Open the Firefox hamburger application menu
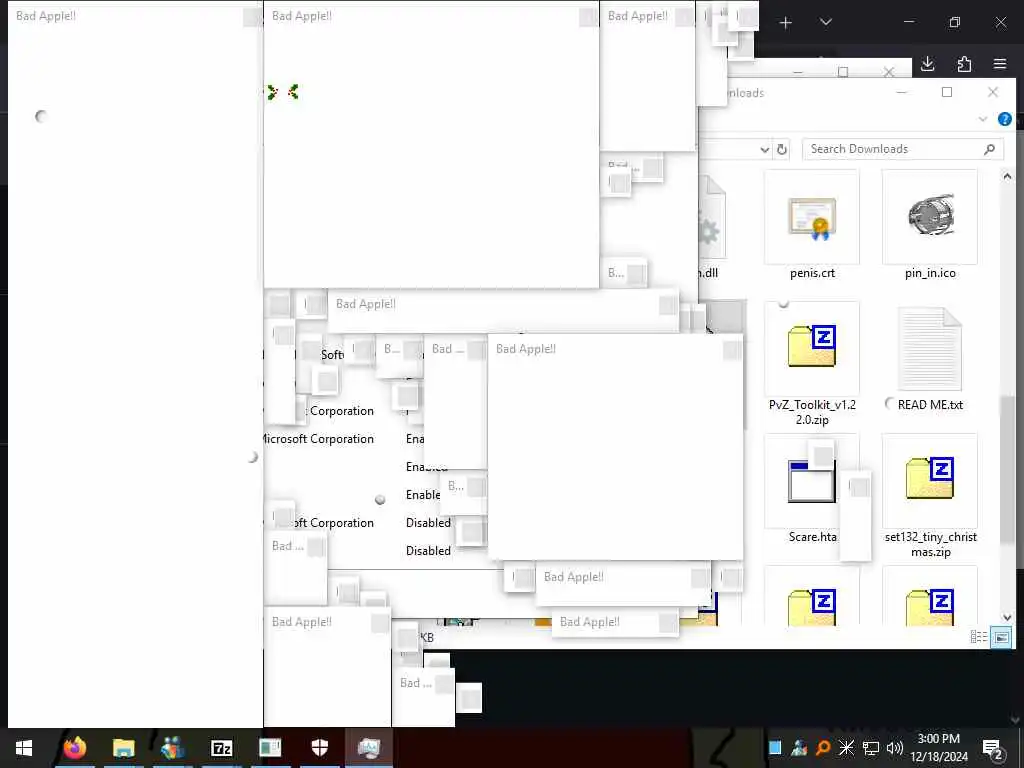Image resolution: width=1024 pixels, height=768 pixels. (1000, 63)
